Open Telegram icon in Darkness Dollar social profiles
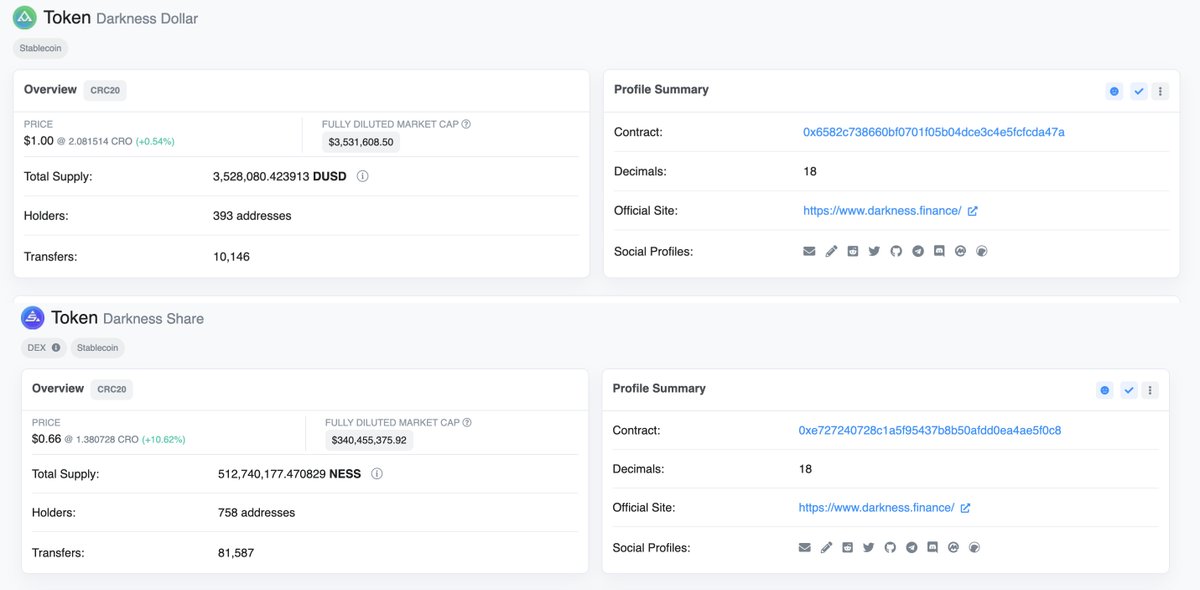 tap(917, 251)
